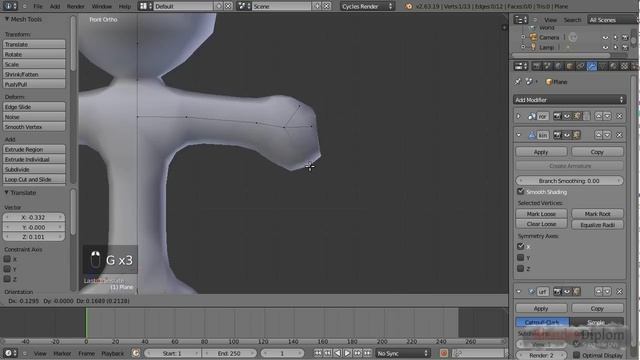
Task: Play the animation forward
Action: [x=347, y=353]
